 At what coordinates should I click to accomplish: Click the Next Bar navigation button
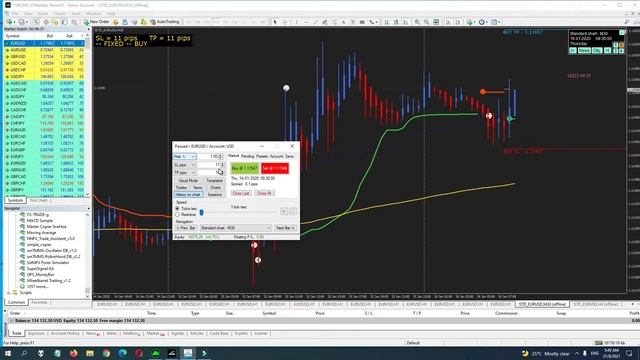coord(284,228)
